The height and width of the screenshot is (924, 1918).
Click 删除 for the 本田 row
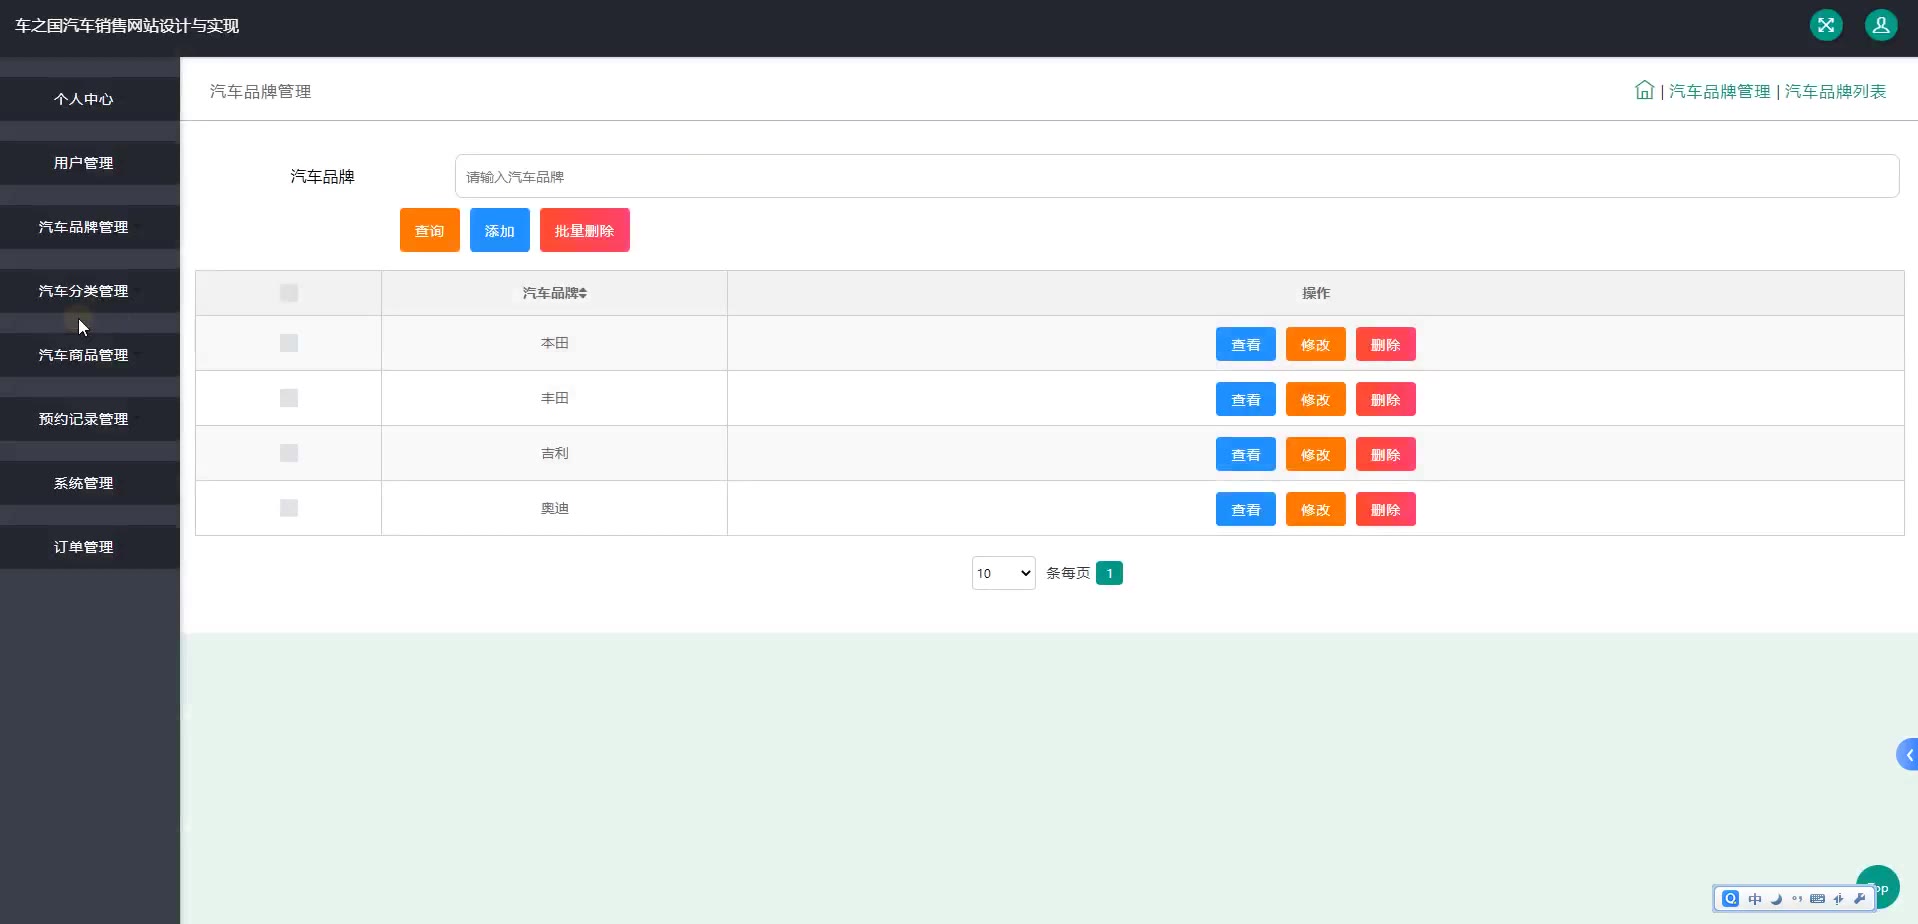(1386, 344)
